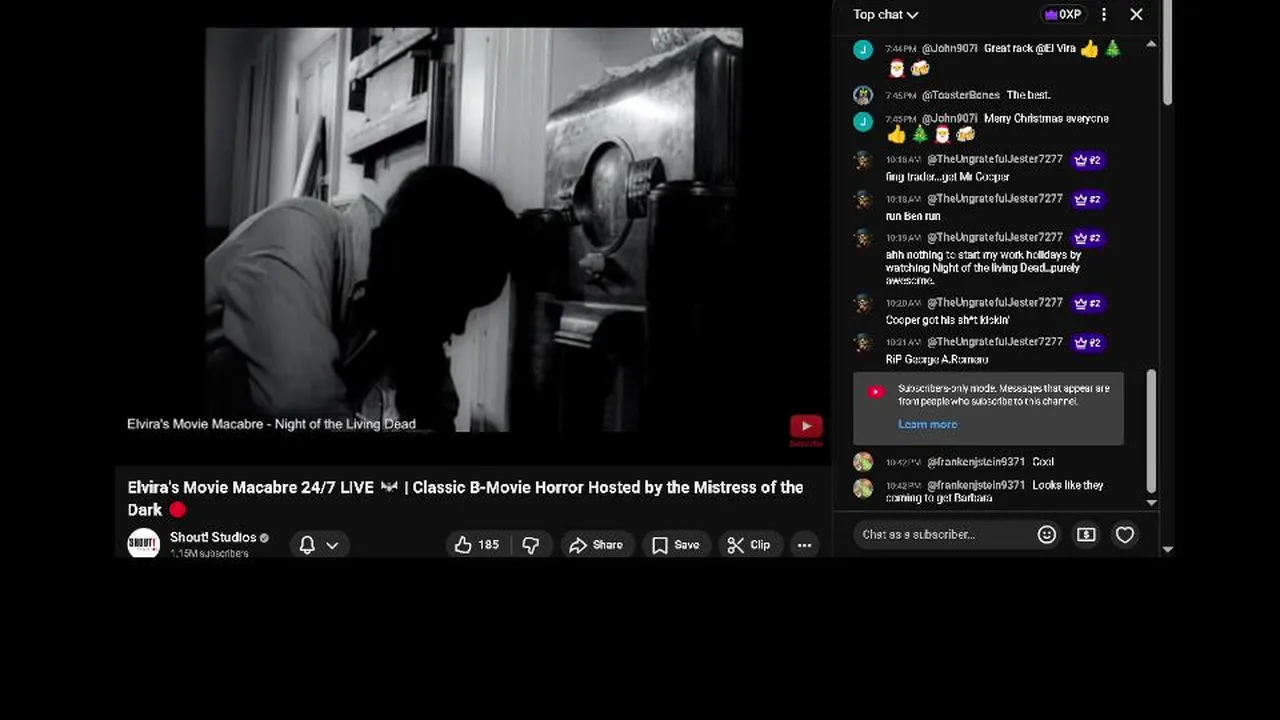1280x720 pixels.
Task: Close the live chat panel
Action: pyautogui.click(x=1136, y=14)
